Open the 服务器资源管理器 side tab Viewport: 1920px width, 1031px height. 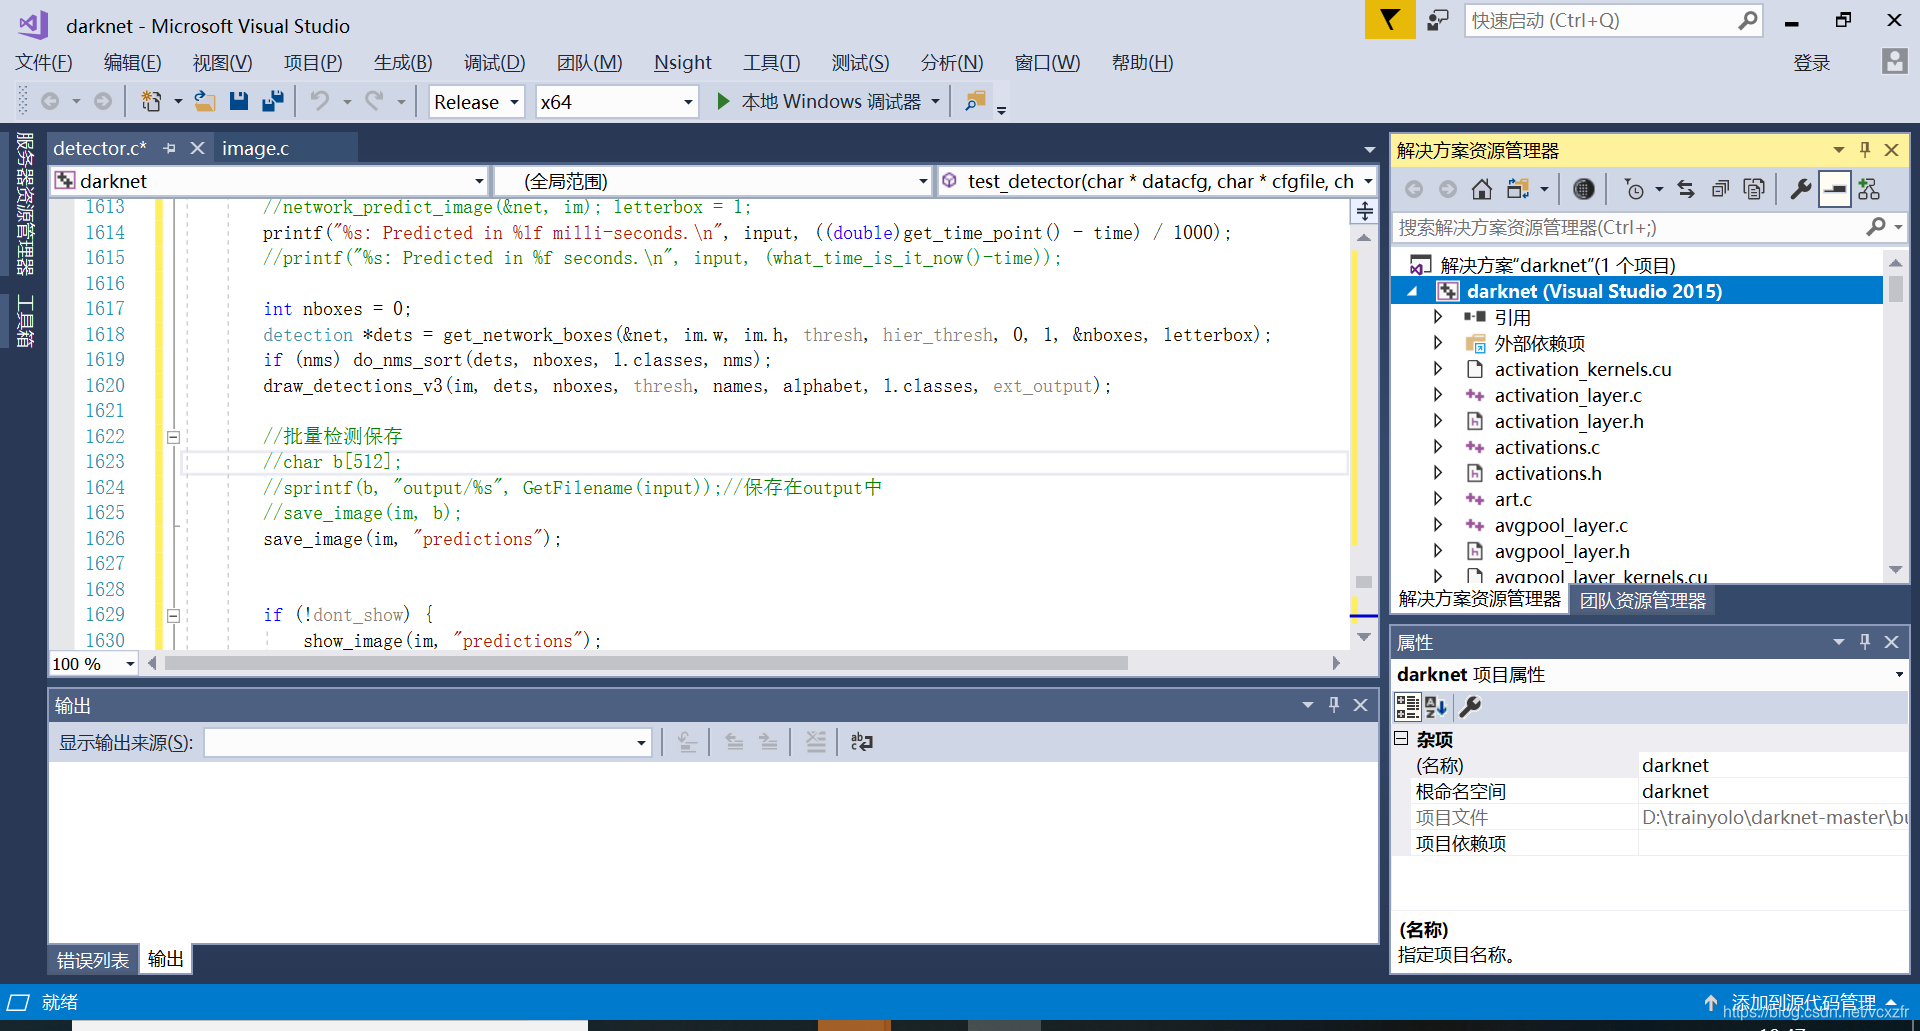coord(25,204)
